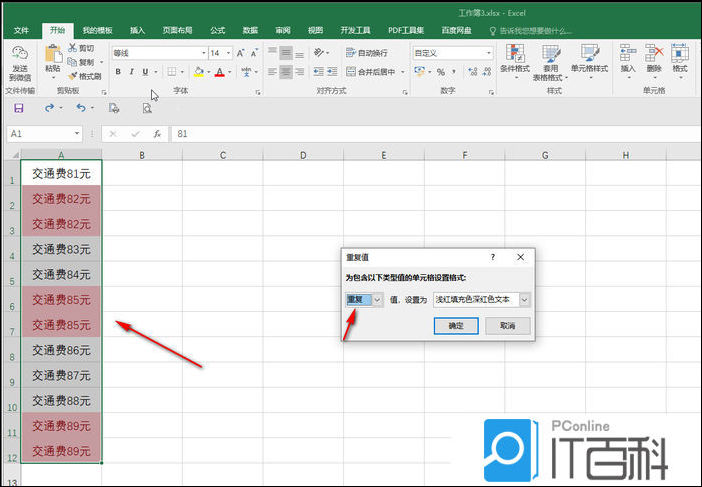Open the 文件 tab
Screen dimensions: 702x487
pos(21,30)
